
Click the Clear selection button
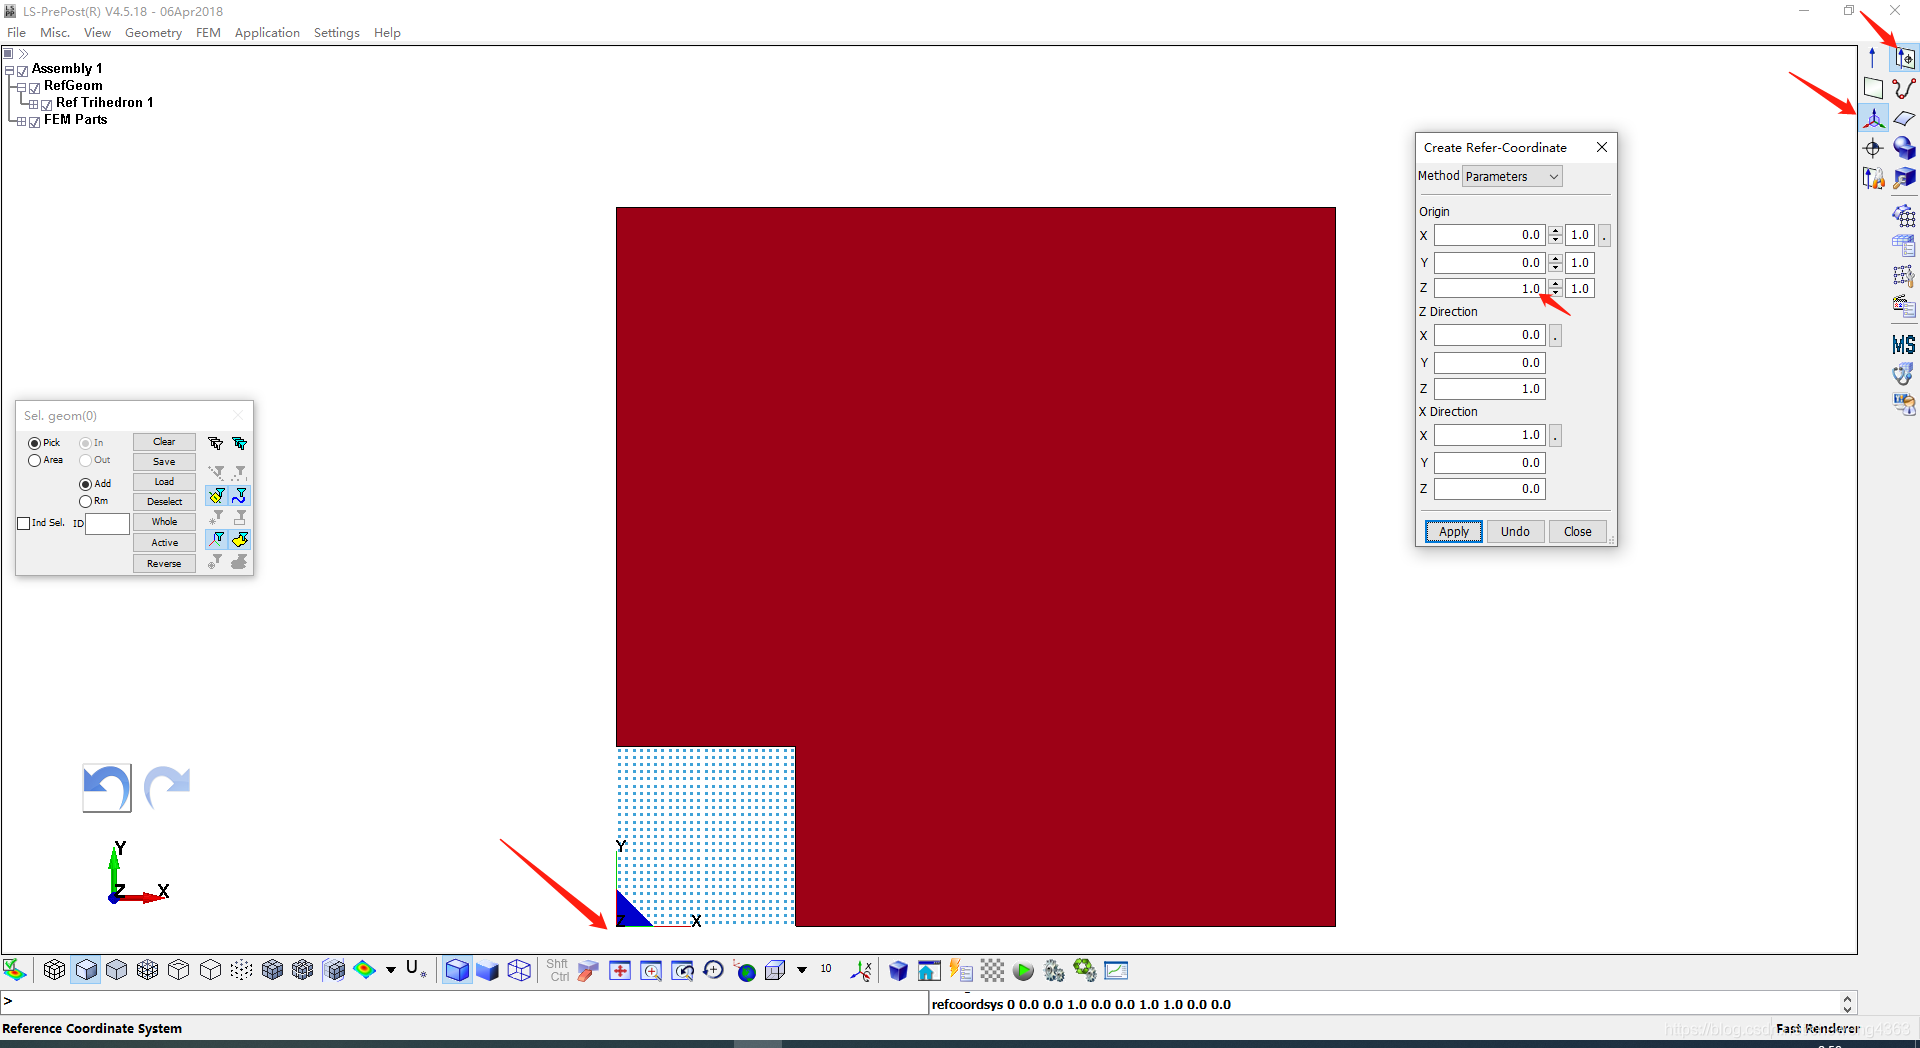click(x=164, y=442)
